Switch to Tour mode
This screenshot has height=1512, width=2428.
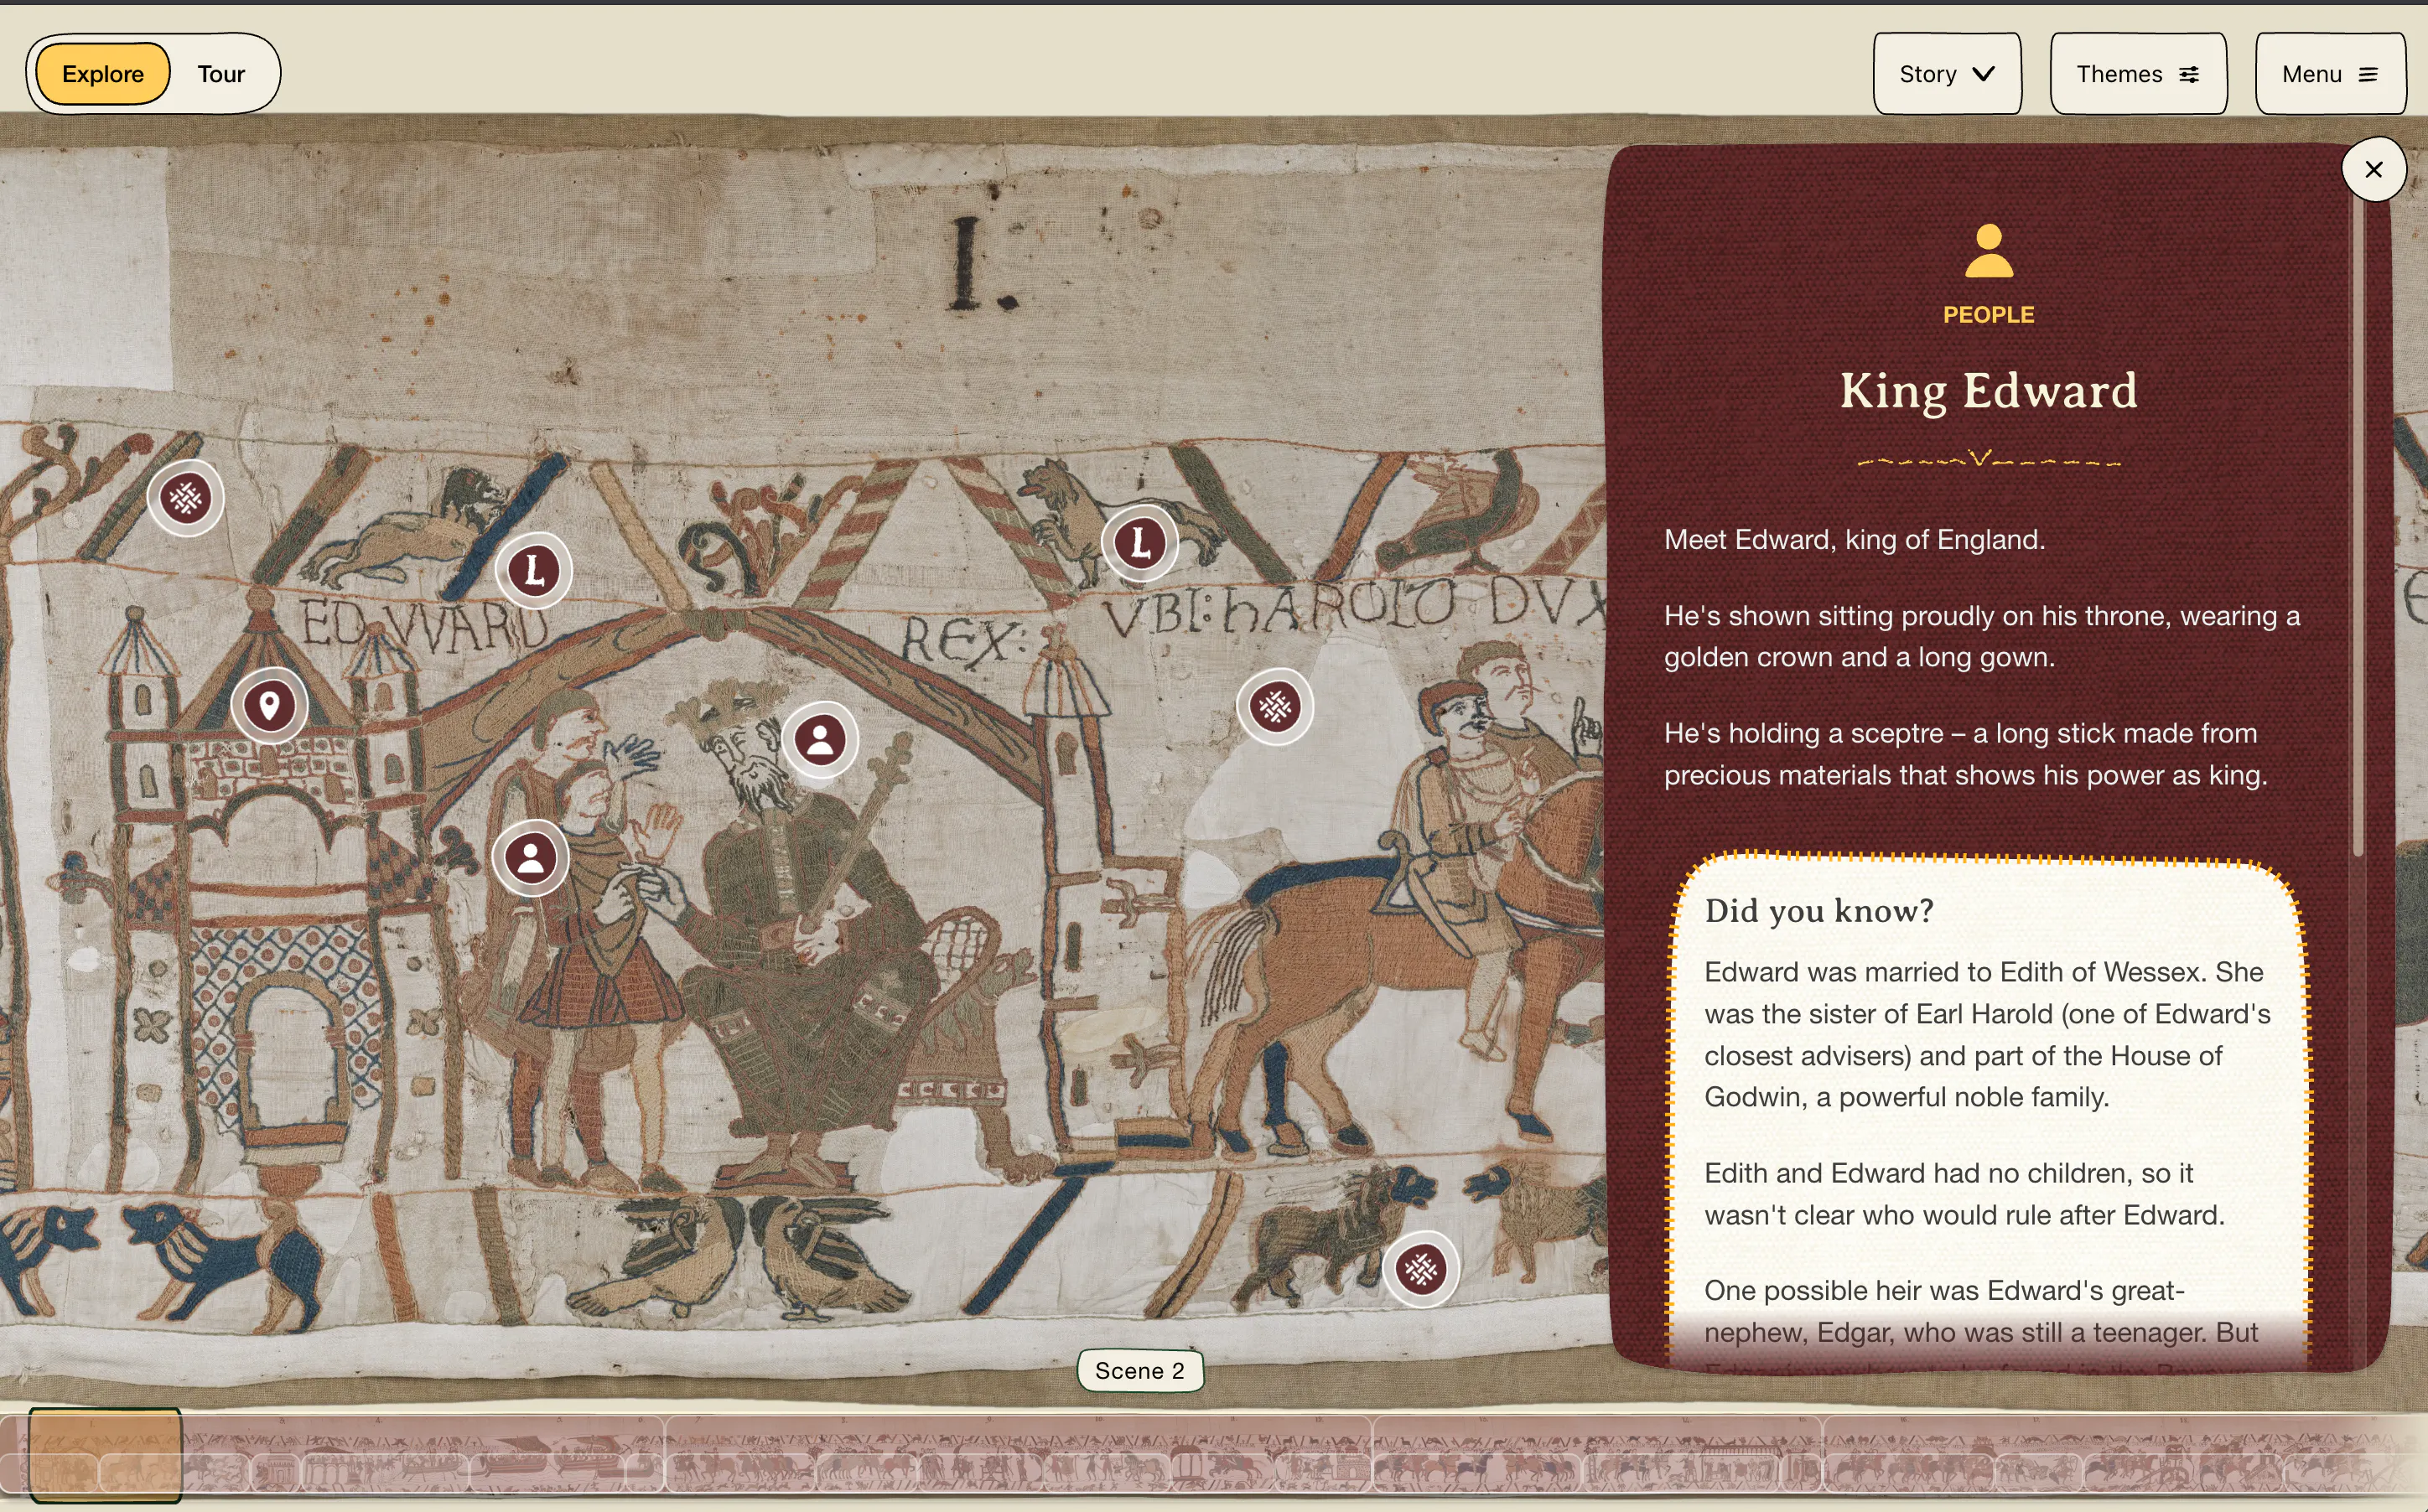click(x=221, y=74)
